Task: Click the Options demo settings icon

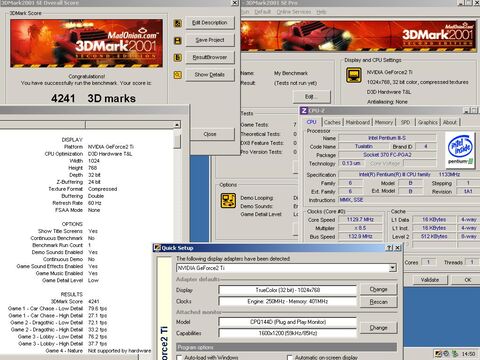Action: click(228, 201)
